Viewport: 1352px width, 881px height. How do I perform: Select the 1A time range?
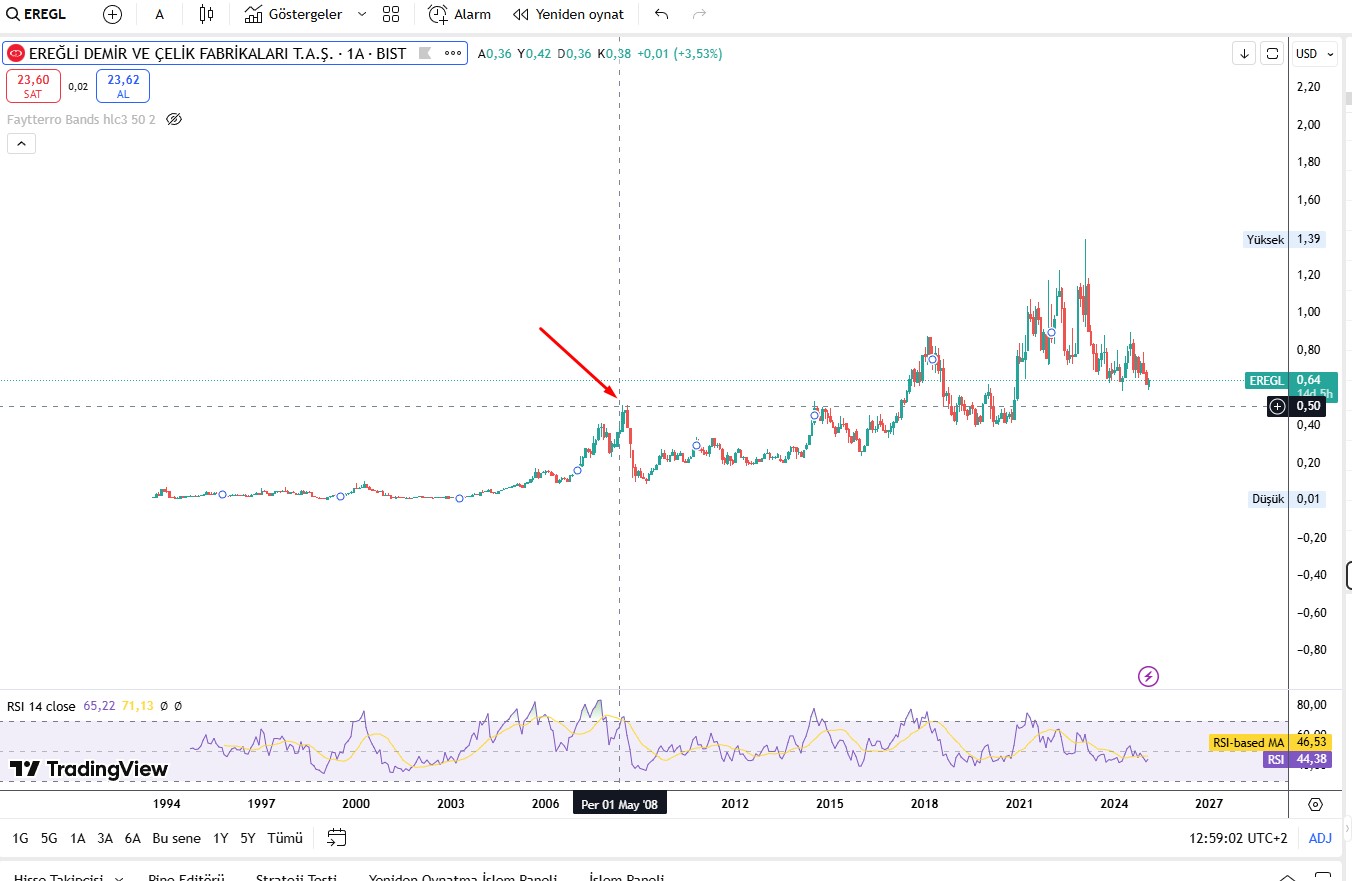tap(77, 838)
